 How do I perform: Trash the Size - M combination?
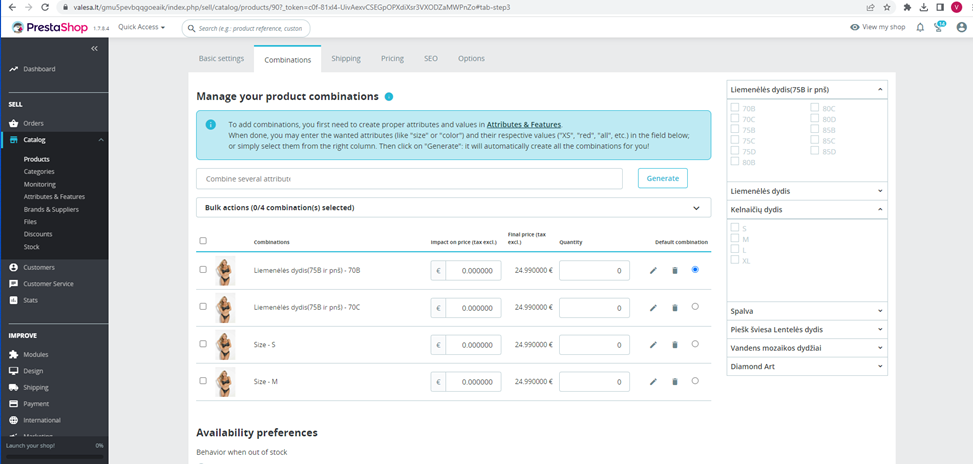click(x=674, y=381)
